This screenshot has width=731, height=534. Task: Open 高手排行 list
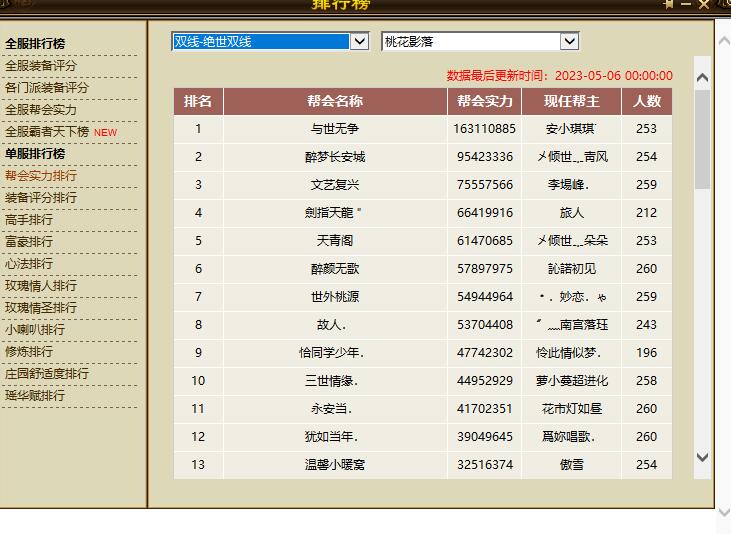pyautogui.click(x=29, y=220)
